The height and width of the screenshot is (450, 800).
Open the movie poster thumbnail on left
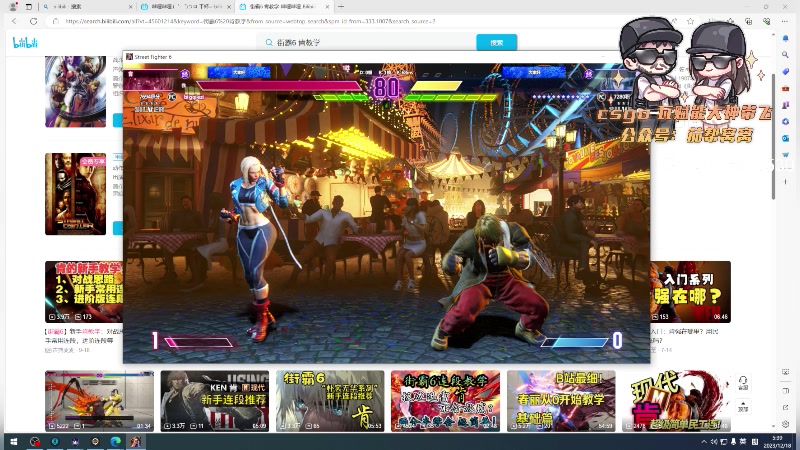click(76, 194)
